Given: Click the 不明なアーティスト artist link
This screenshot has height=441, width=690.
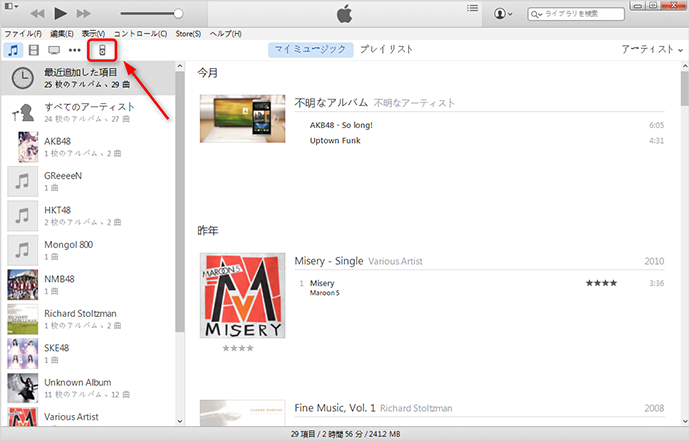Looking at the screenshot, I should pos(414,103).
